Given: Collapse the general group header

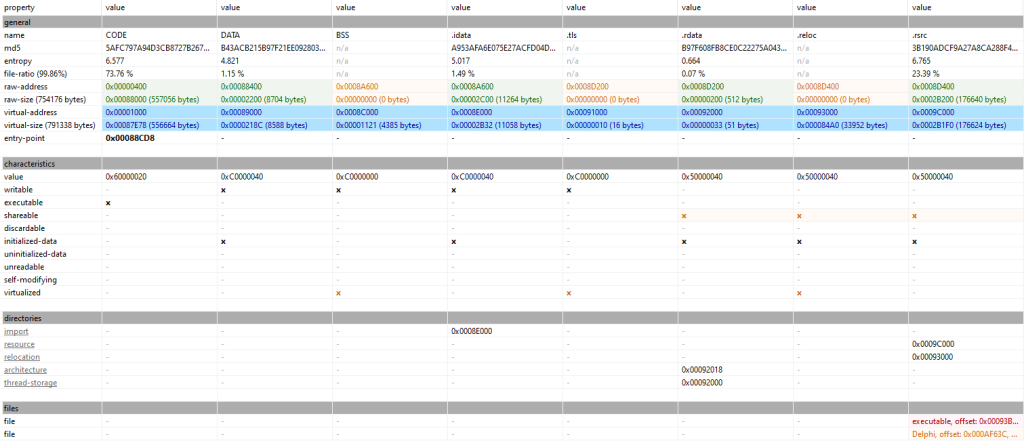Looking at the screenshot, I should [x=20, y=20].
